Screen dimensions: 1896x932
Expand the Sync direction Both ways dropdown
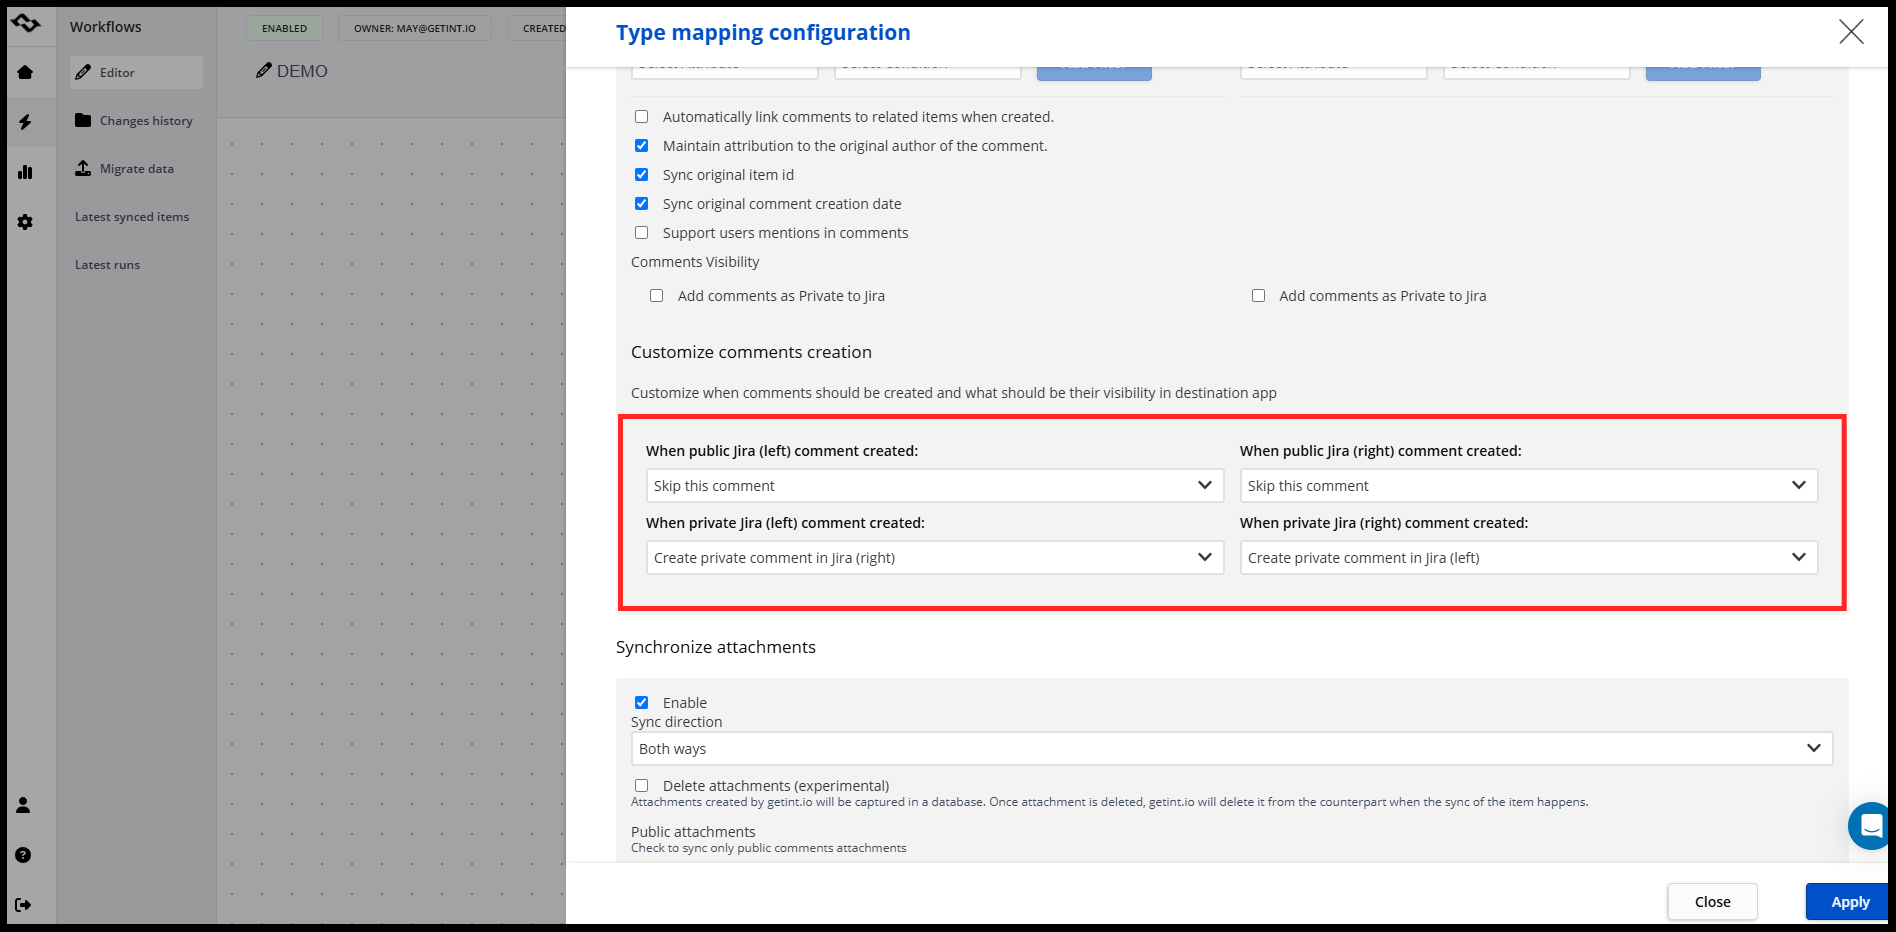1231,749
